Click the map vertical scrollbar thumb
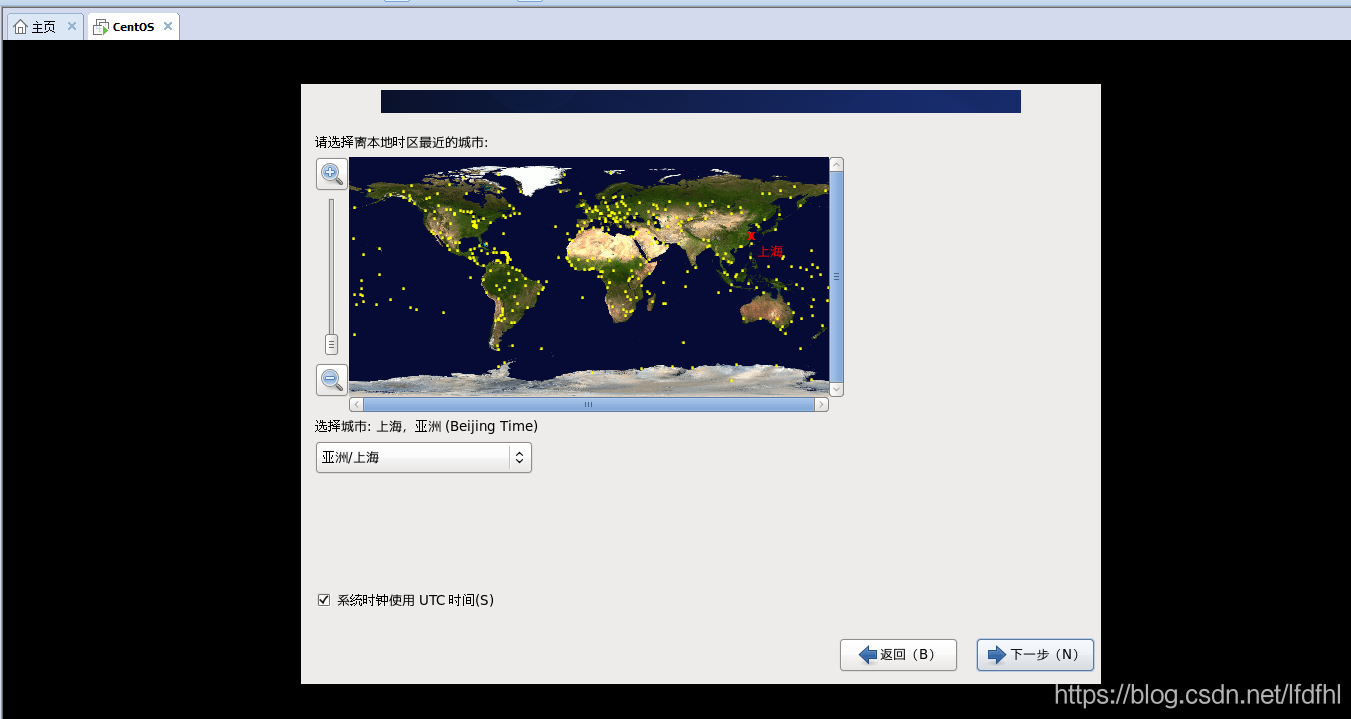Screen dimensions: 1351x719 click(x=836, y=276)
